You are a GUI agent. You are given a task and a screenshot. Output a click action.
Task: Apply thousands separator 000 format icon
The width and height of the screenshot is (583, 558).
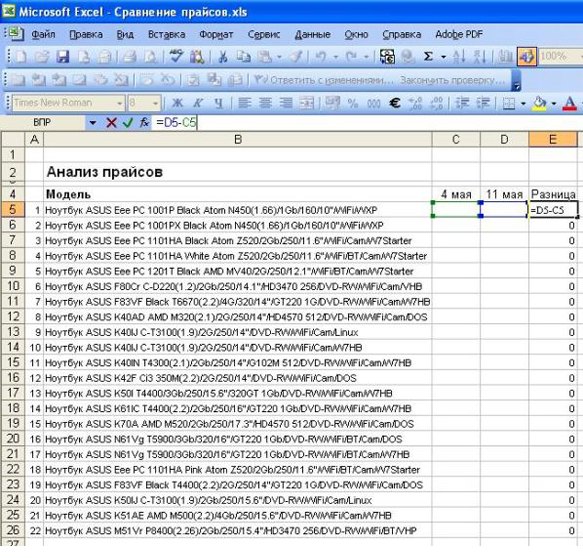[373, 103]
